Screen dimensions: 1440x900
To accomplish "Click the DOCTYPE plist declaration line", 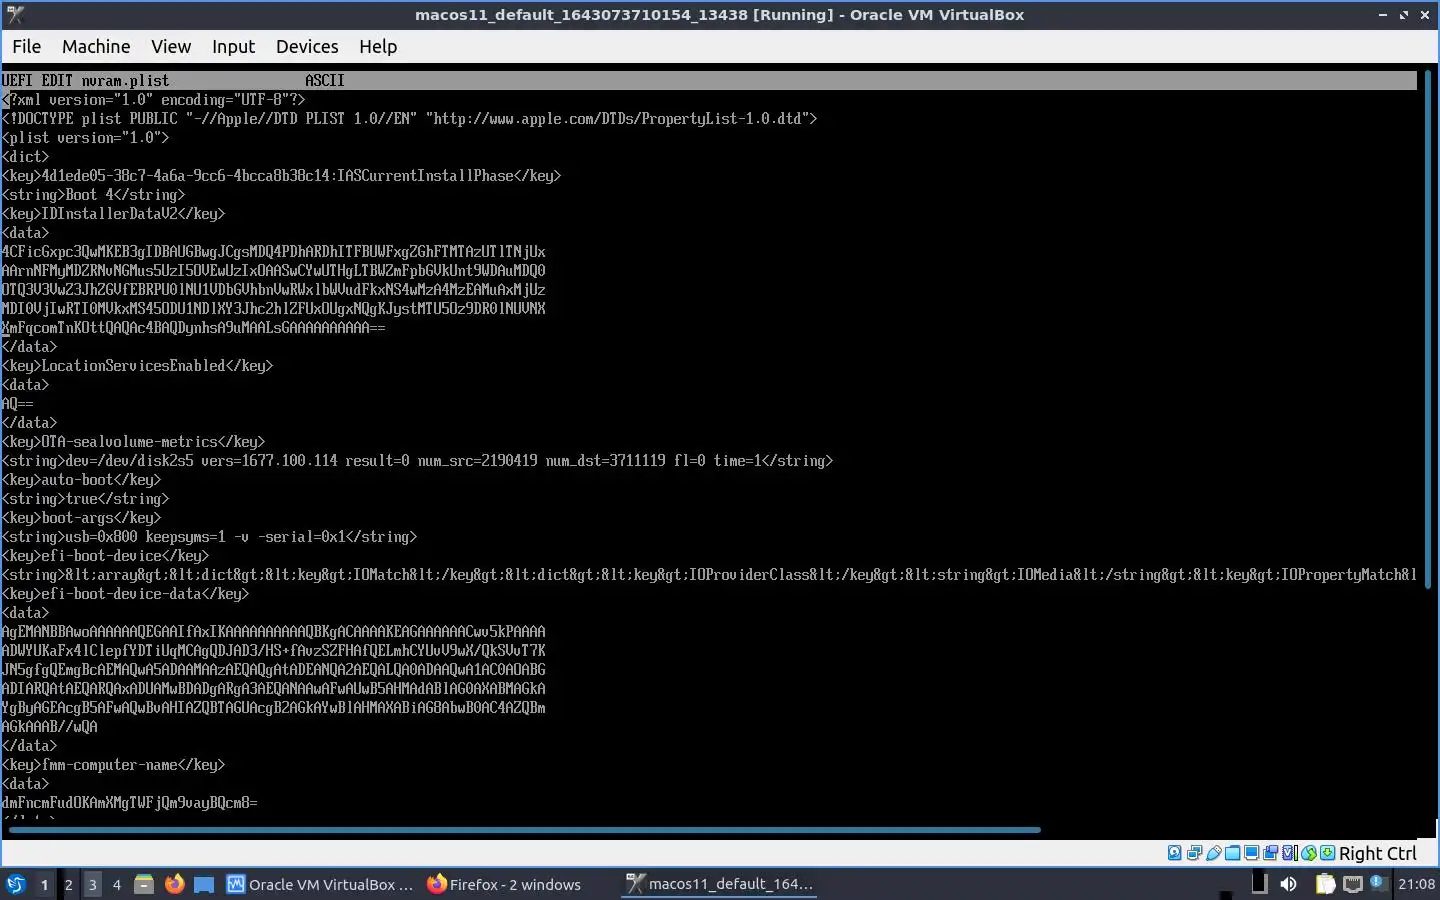I will (409, 118).
